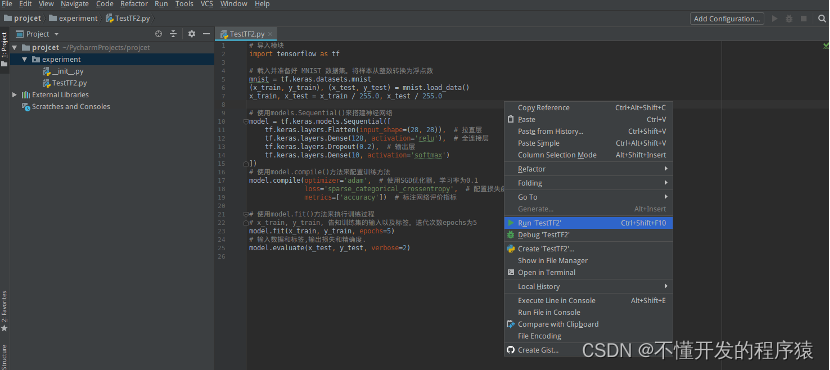830x370 pixels.
Task: Click the model.evaluate code line
Action: point(329,248)
